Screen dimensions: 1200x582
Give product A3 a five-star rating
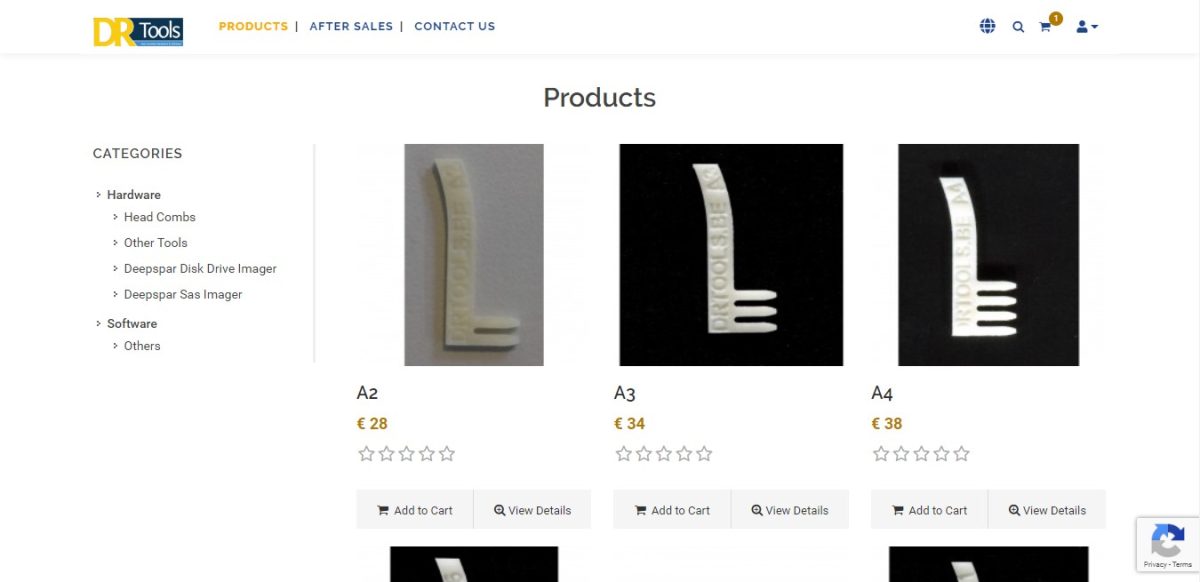point(704,453)
